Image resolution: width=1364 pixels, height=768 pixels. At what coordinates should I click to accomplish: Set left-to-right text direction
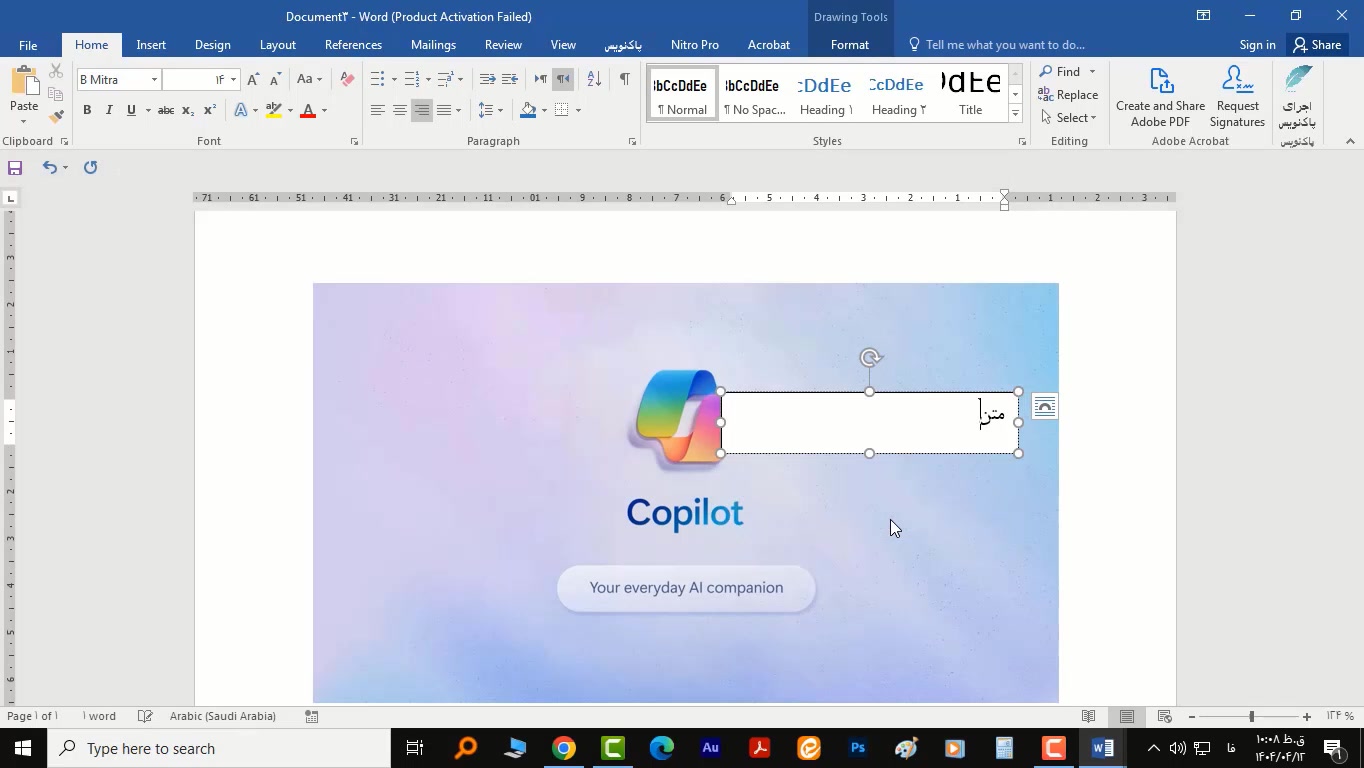click(x=541, y=80)
